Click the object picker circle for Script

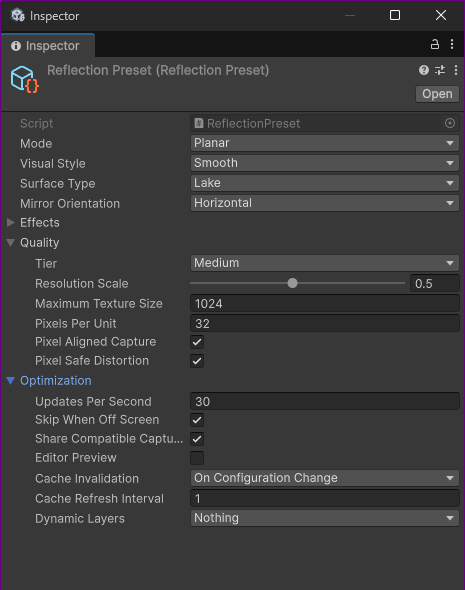pos(450,123)
